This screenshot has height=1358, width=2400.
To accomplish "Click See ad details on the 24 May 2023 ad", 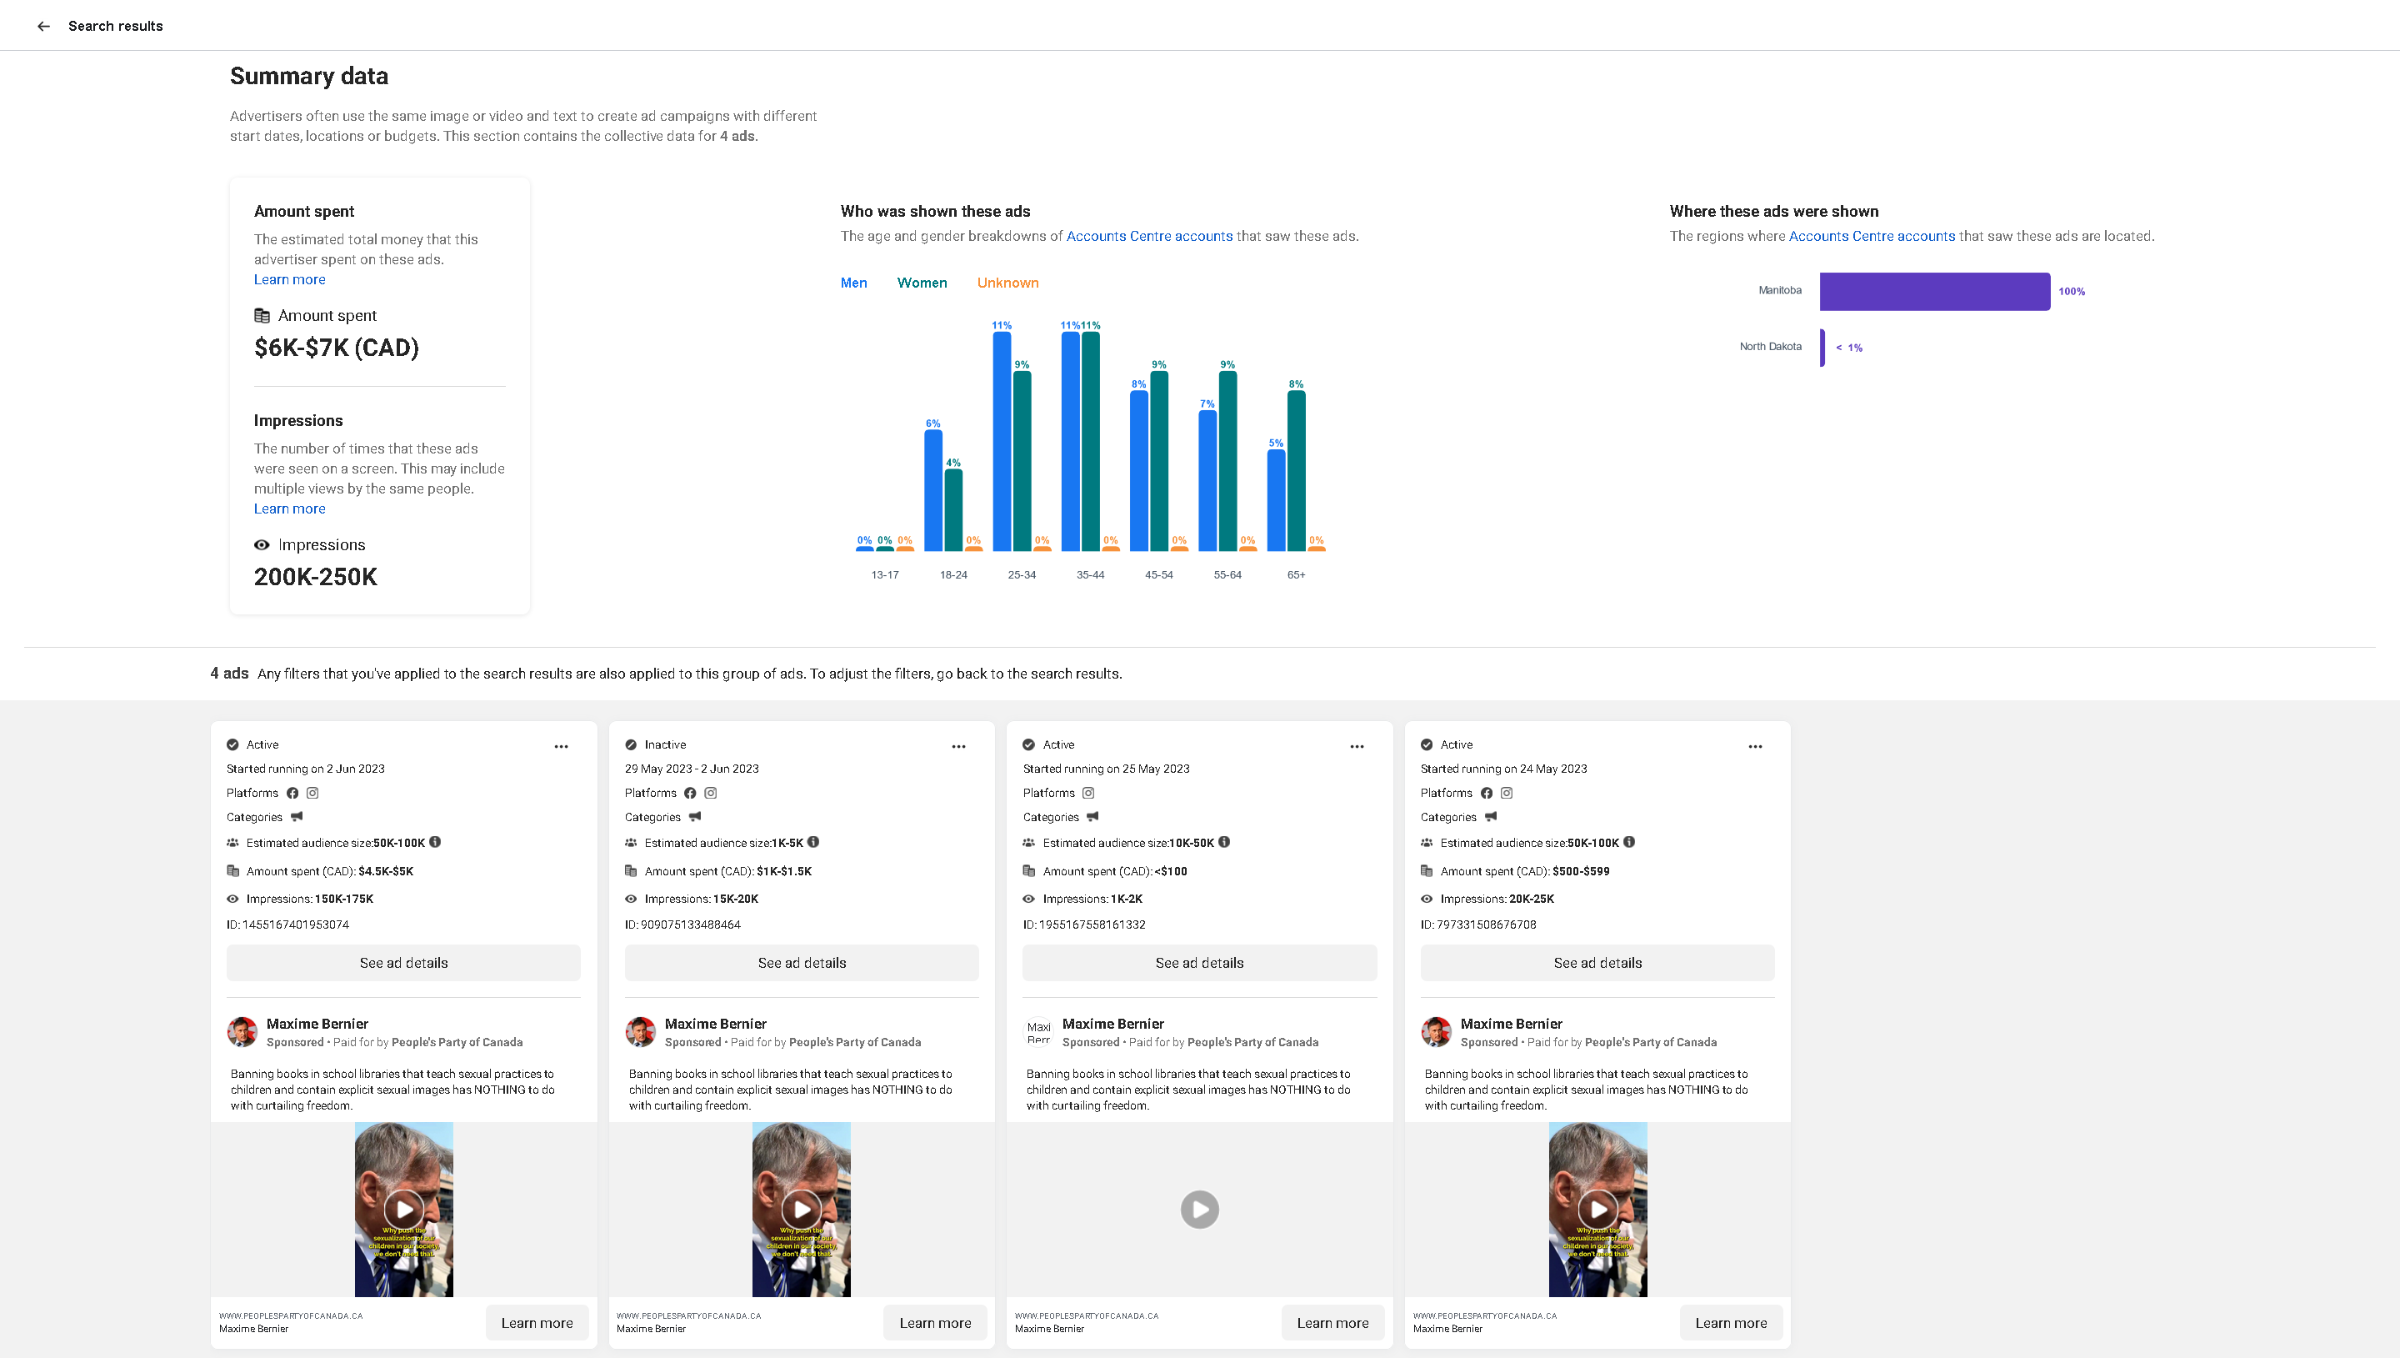I will pos(1598,963).
